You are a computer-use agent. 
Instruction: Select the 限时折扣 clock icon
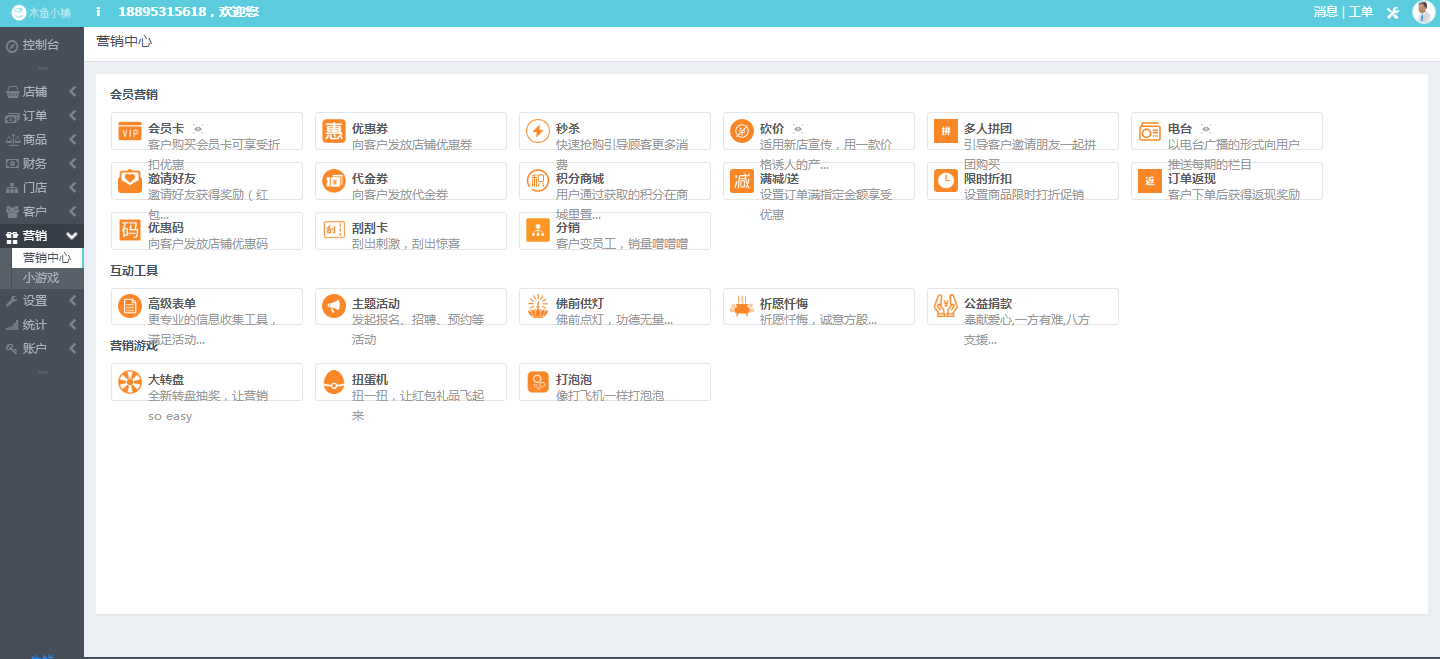coord(945,181)
